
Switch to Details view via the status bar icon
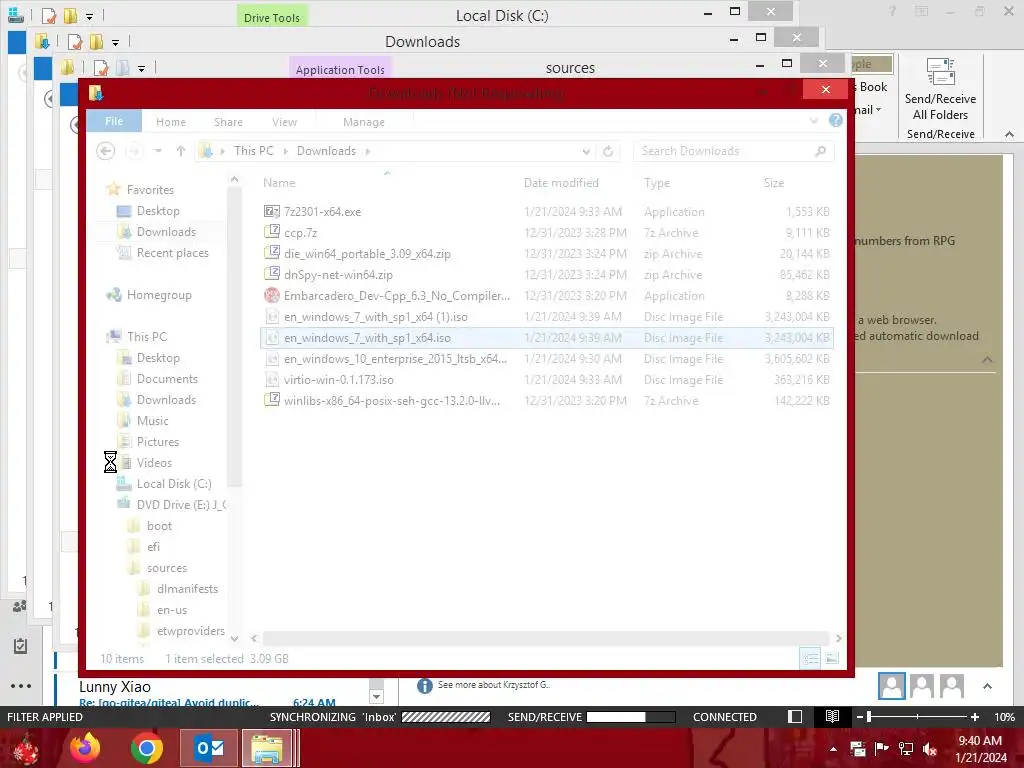click(810, 658)
